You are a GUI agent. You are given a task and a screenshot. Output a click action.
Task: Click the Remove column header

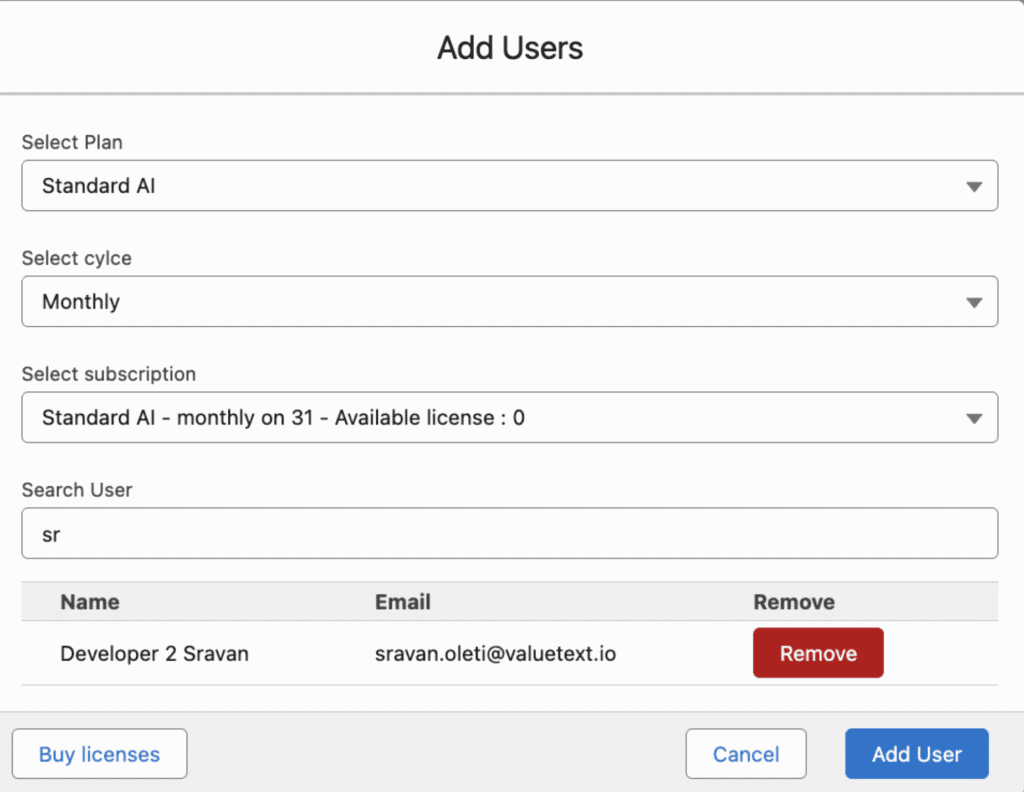click(794, 602)
